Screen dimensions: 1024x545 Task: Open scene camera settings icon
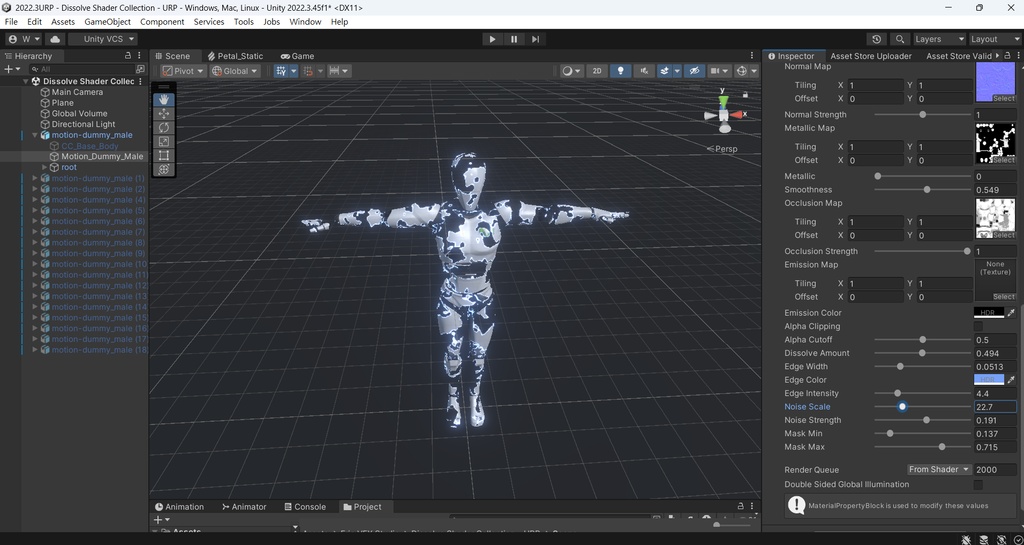click(714, 71)
